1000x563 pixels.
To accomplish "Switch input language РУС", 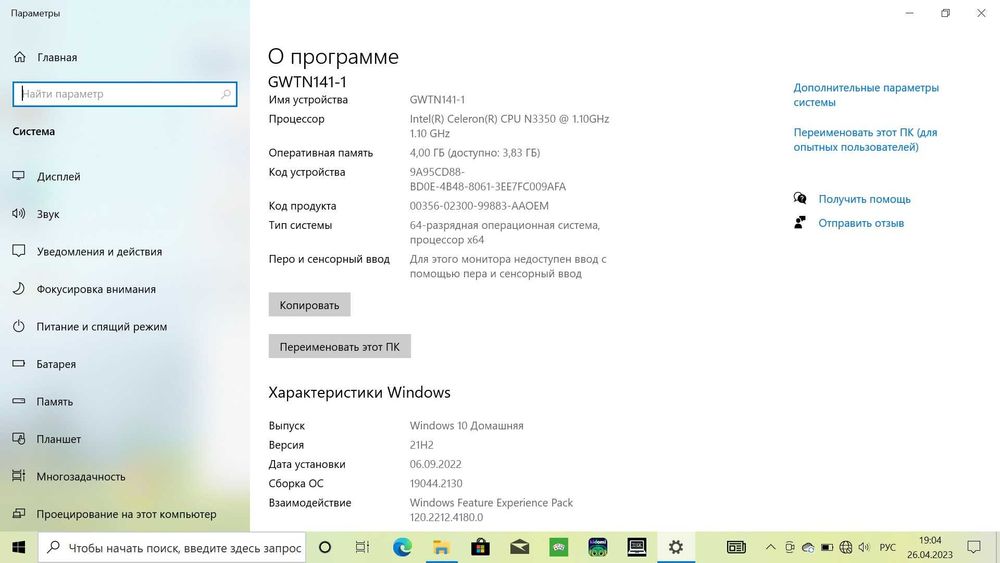I will (887, 547).
